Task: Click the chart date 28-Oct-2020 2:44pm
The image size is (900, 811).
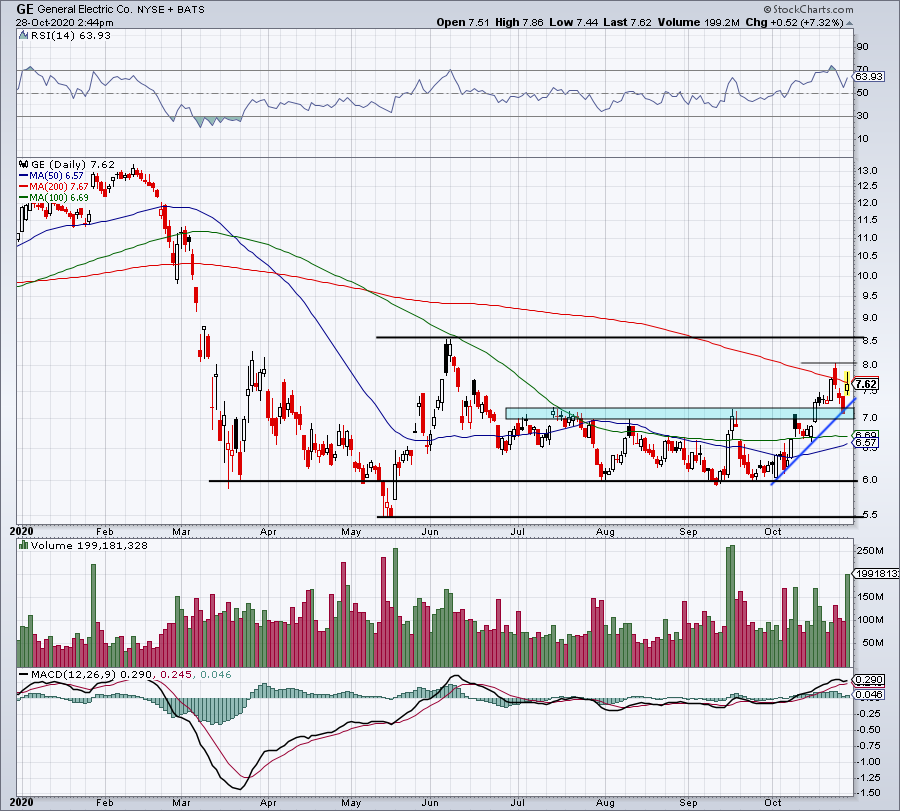Action: coord(64,23)
